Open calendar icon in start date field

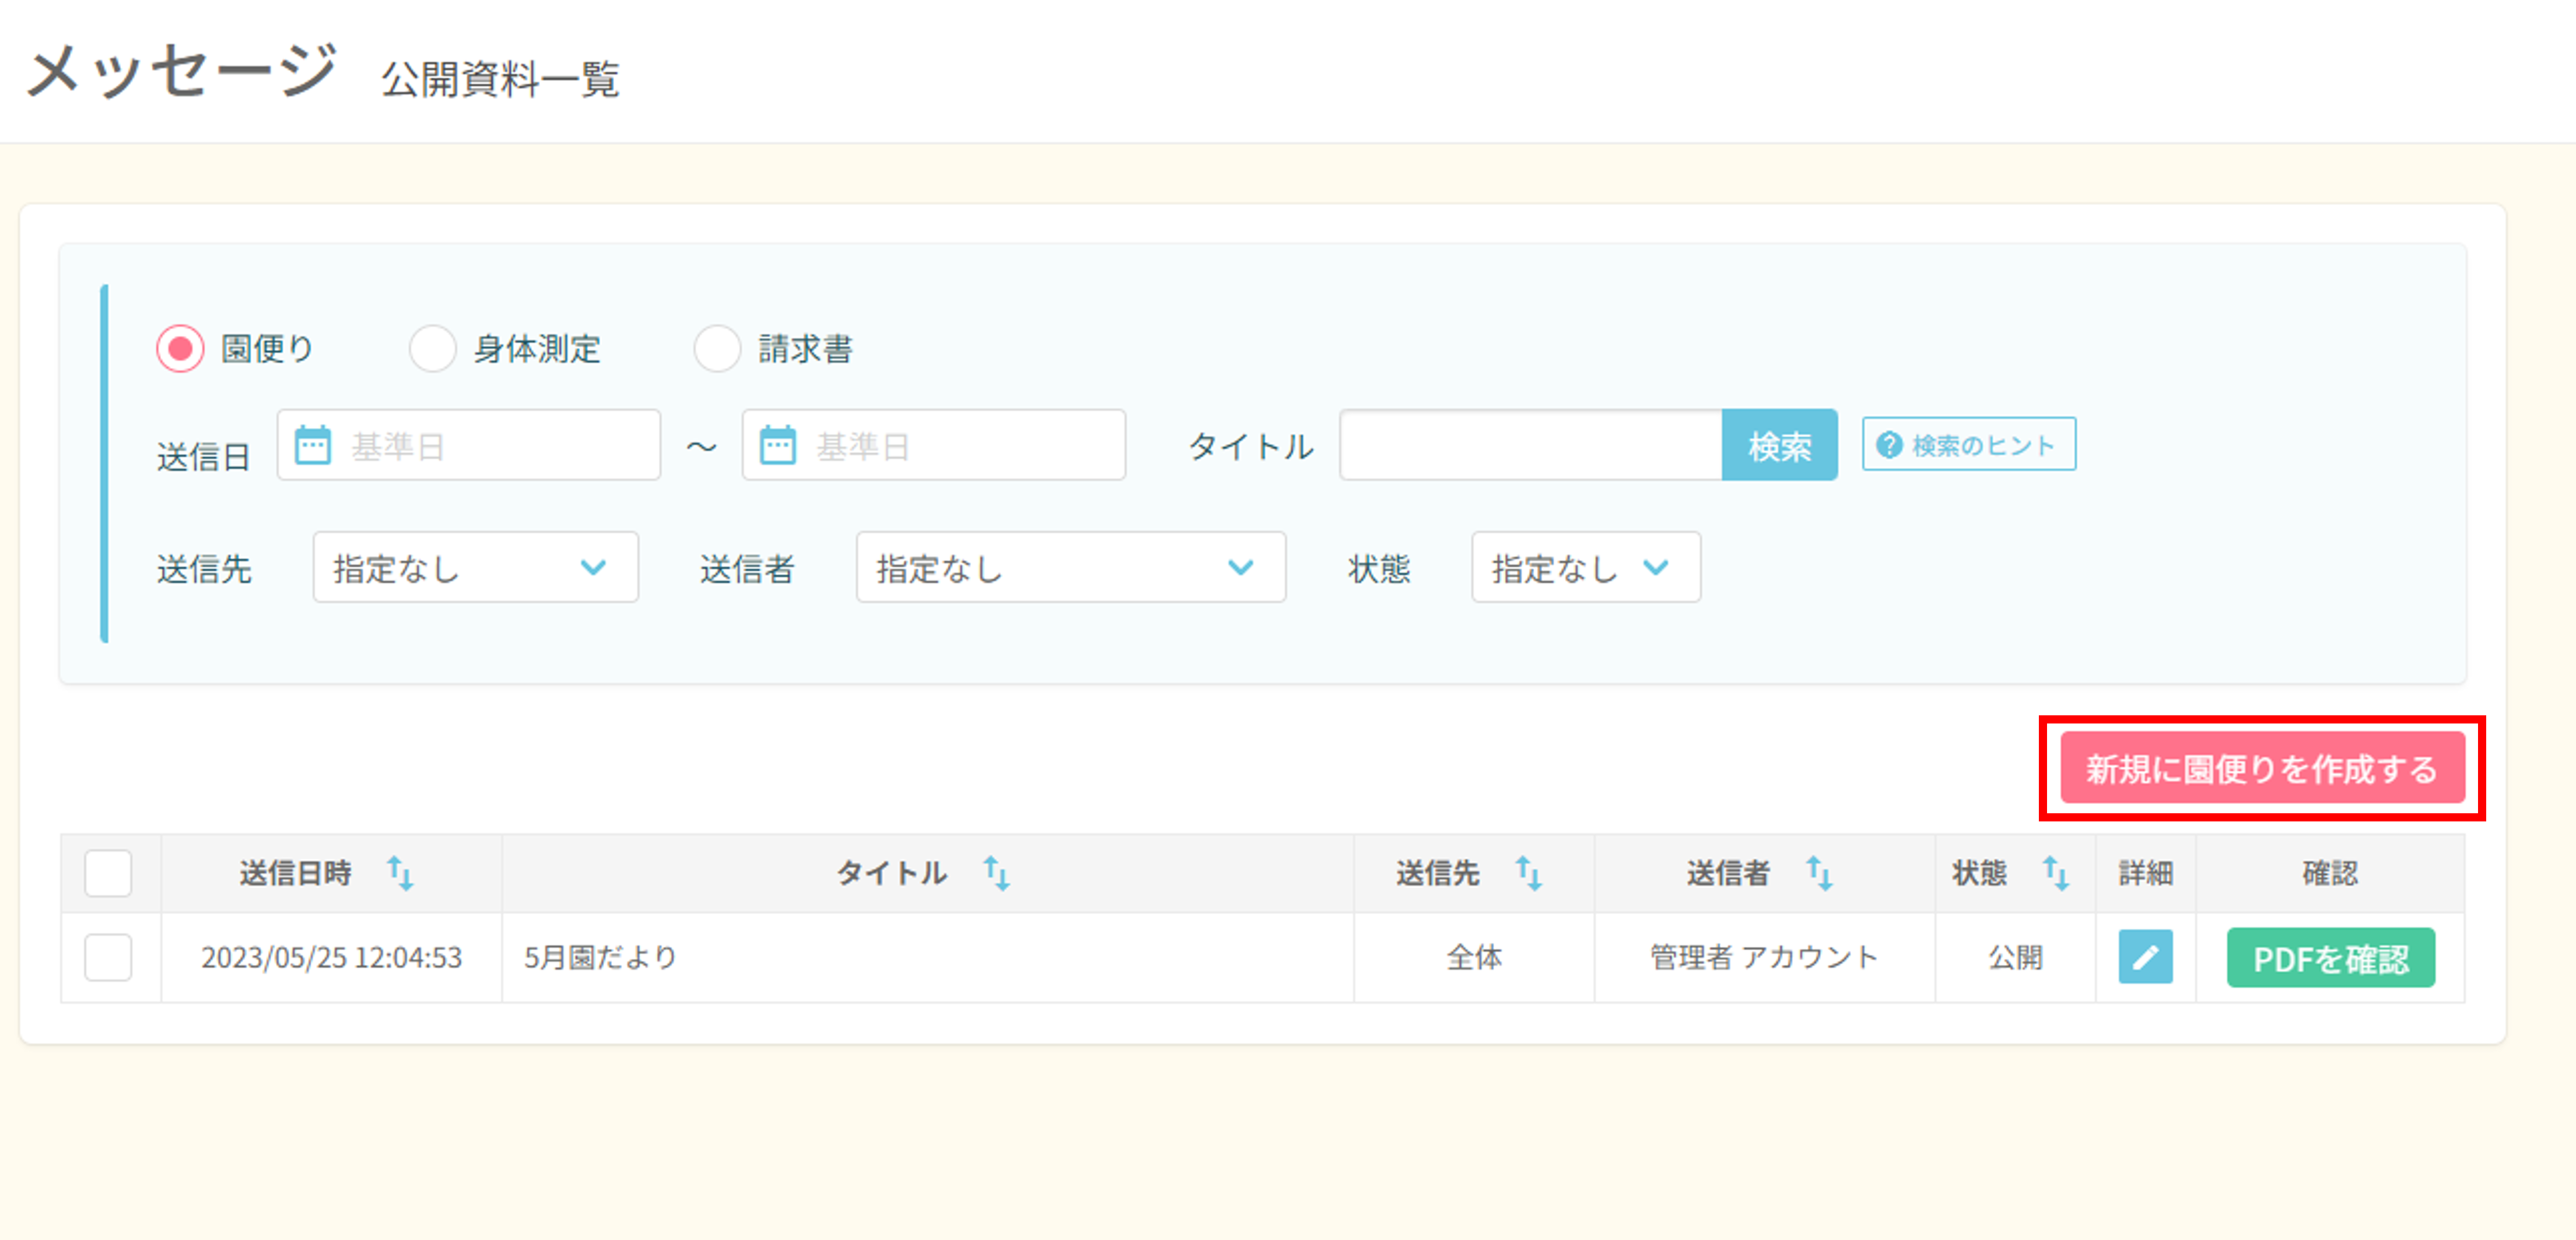pyautogui.click(x=312, y=446)
